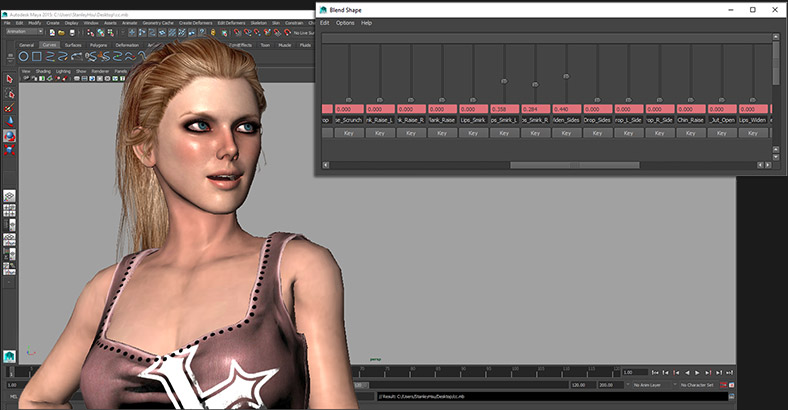Image resolution: width=788 pixels, height=410 pixels.
Task: Click slider handle above the 0.440 value
Action: (566, 76)
